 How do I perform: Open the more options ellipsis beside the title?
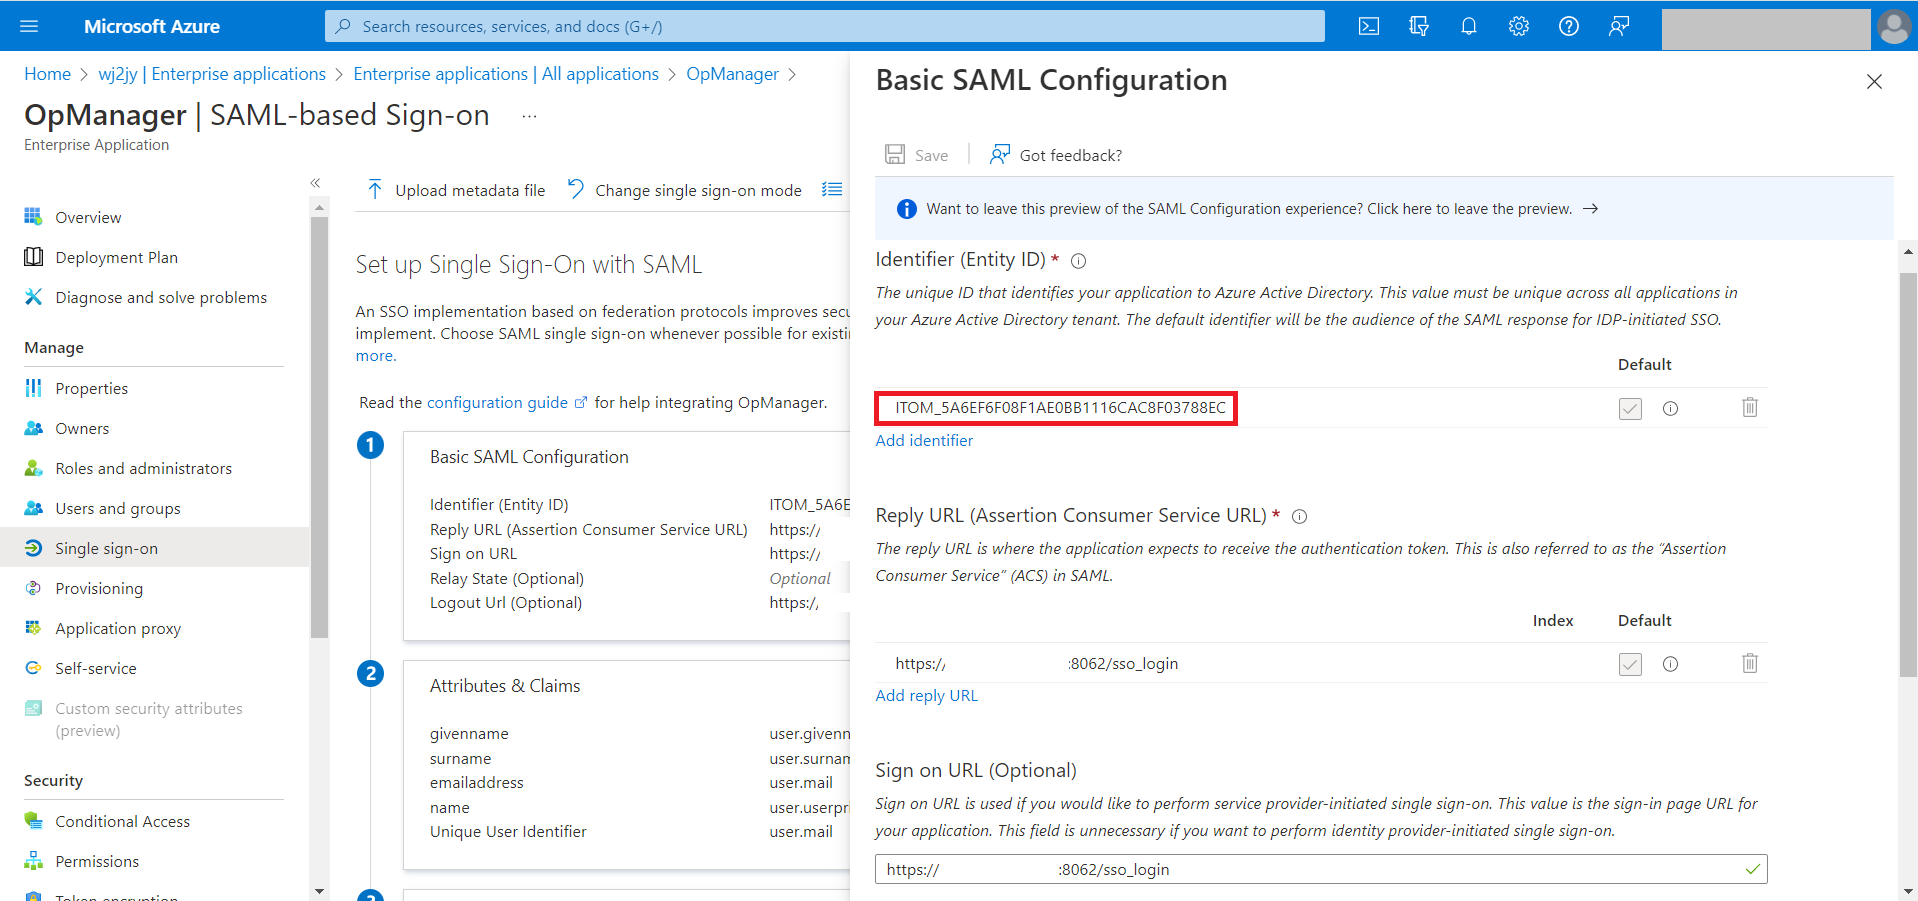coord(530,116)
